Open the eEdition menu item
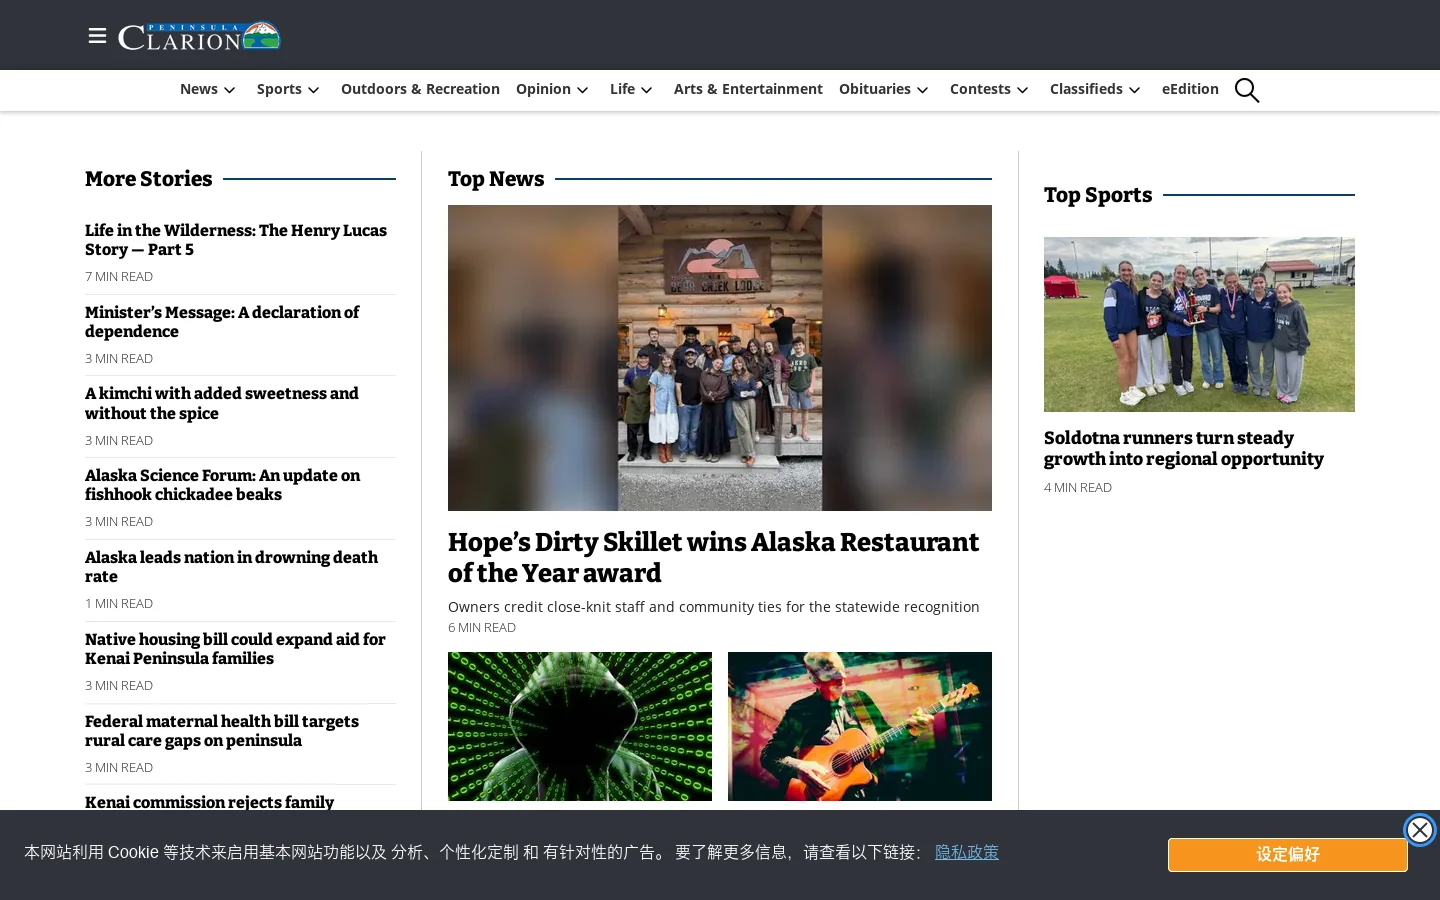This screenshot has height=900, width=1440. (x=1190, y=89)
